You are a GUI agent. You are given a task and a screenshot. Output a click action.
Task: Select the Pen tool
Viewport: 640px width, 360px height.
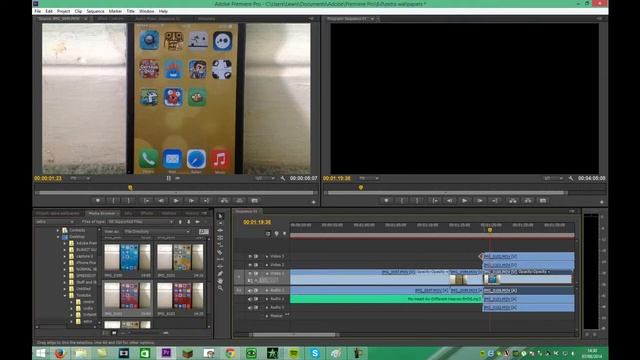pos(220,274)
